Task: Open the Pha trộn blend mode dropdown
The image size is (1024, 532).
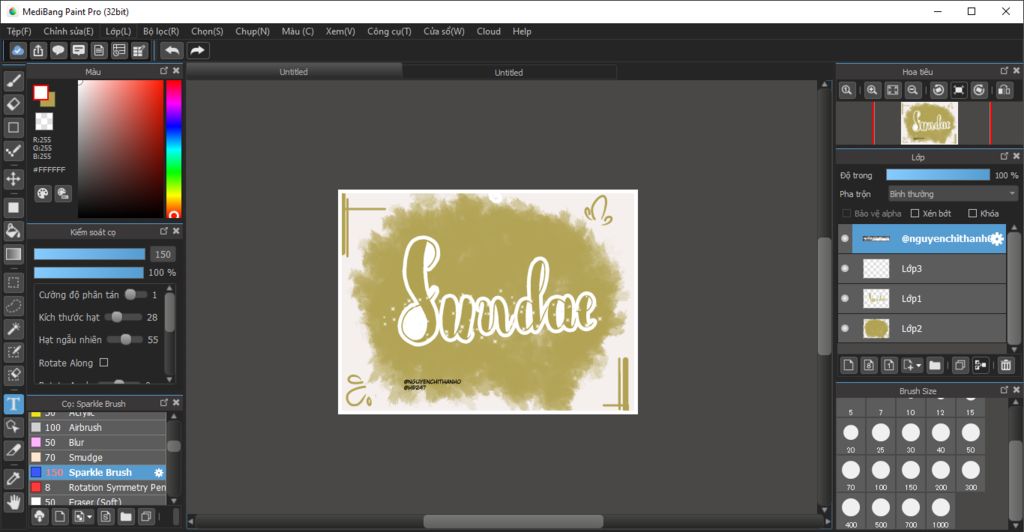Action: [952, 194]
